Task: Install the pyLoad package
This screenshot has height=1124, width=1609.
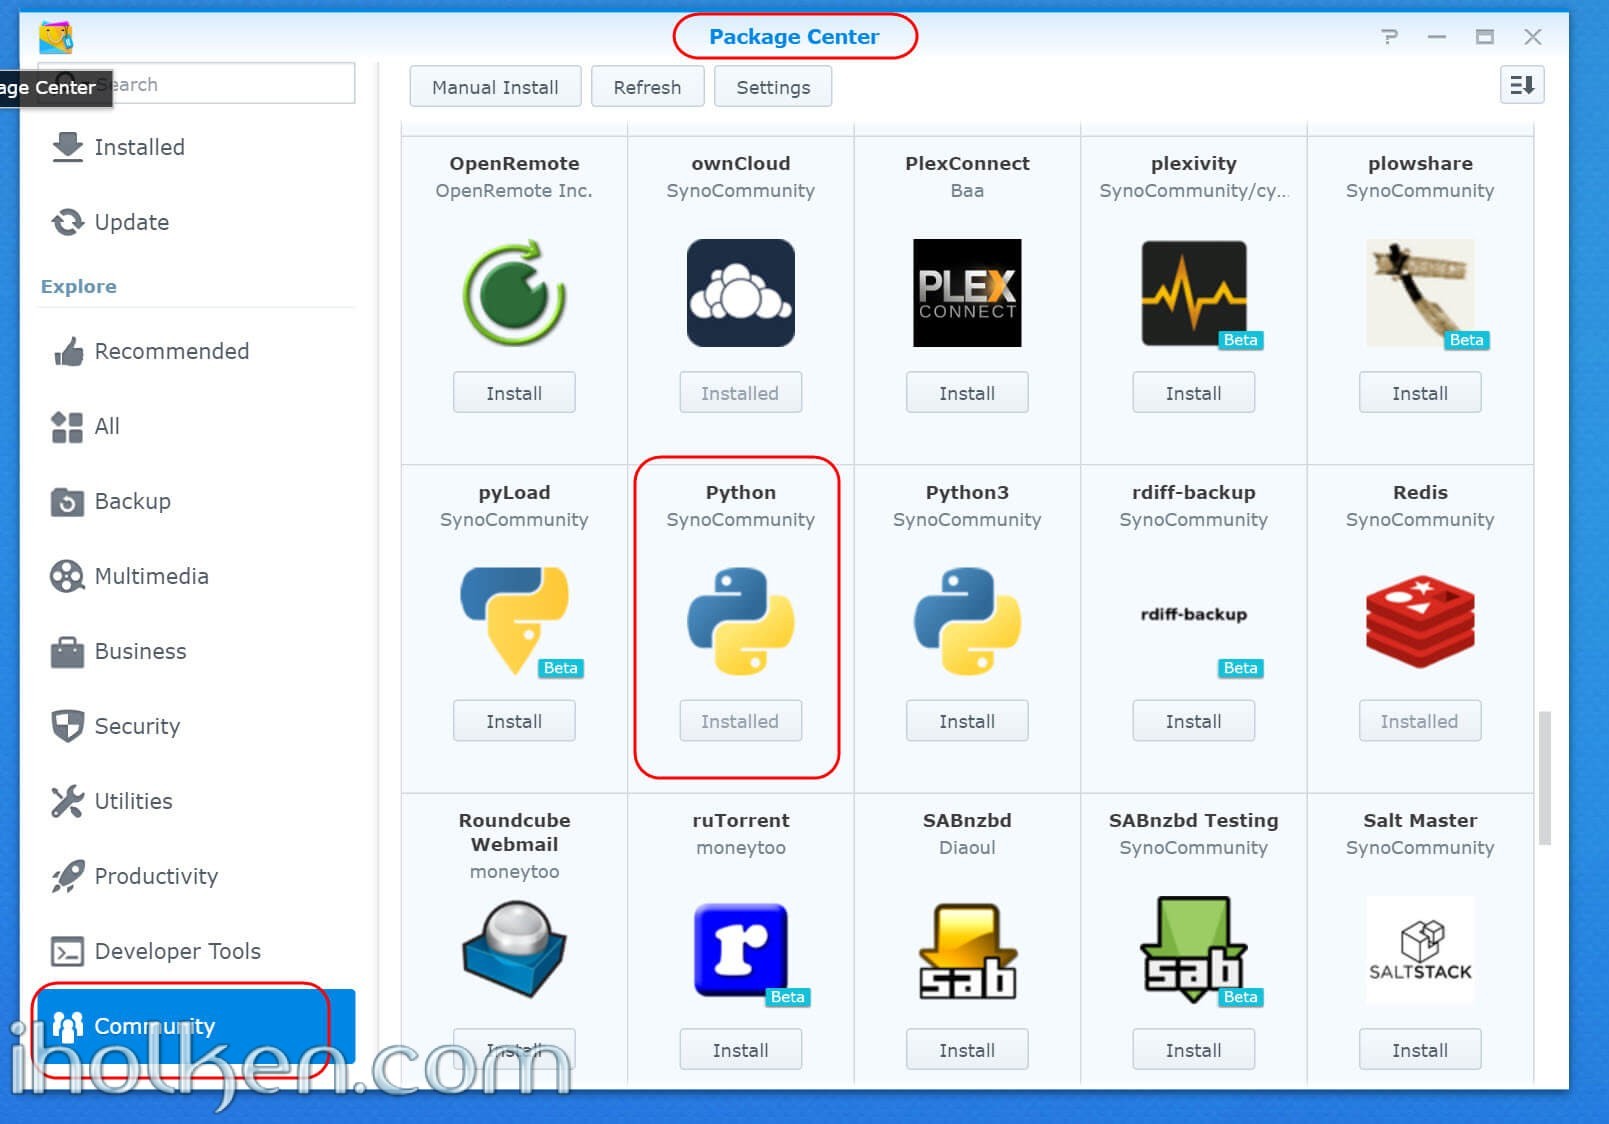Action: click(514, 721)
